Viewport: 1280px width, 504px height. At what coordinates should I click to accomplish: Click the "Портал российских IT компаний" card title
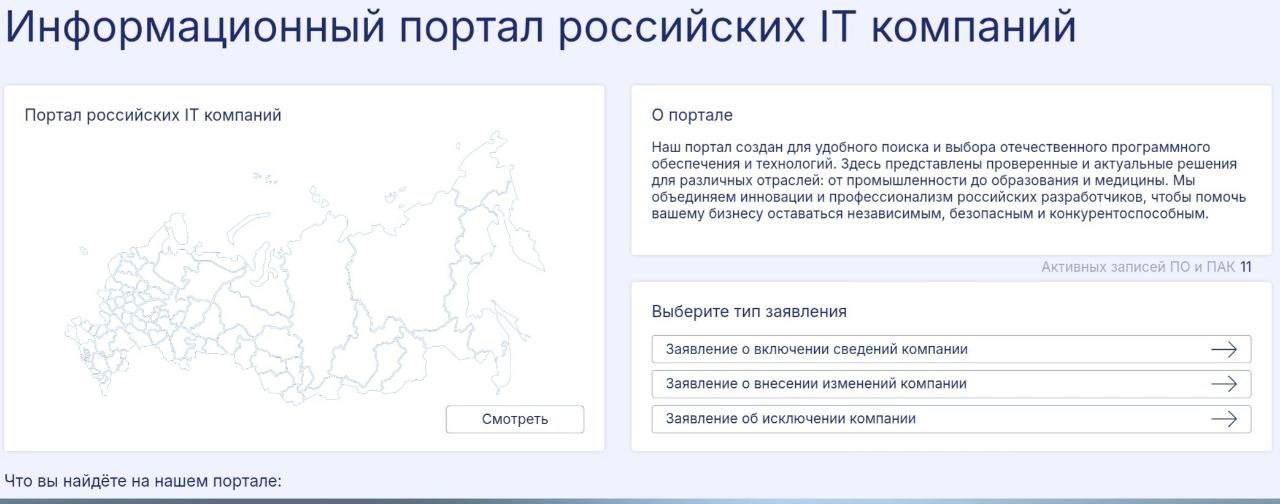coord(153,115)
